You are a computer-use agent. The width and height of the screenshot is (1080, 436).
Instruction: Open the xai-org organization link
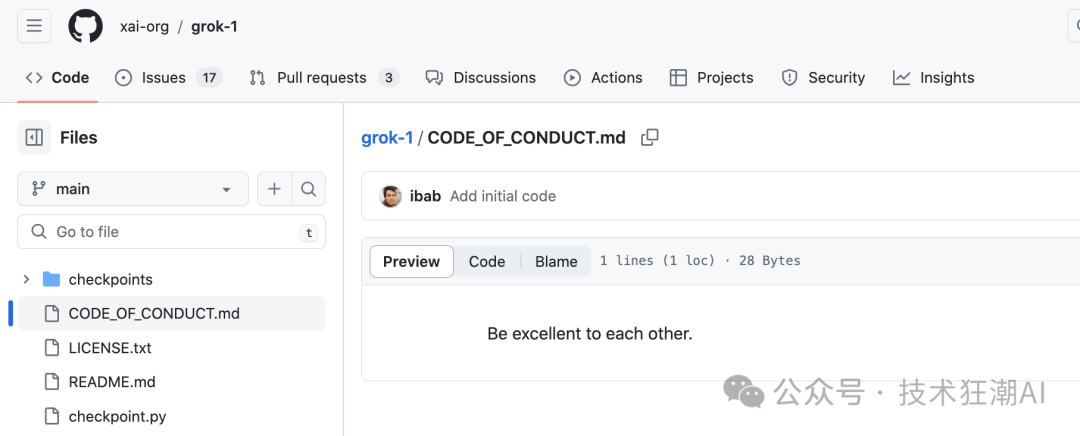tap(144, 27)
